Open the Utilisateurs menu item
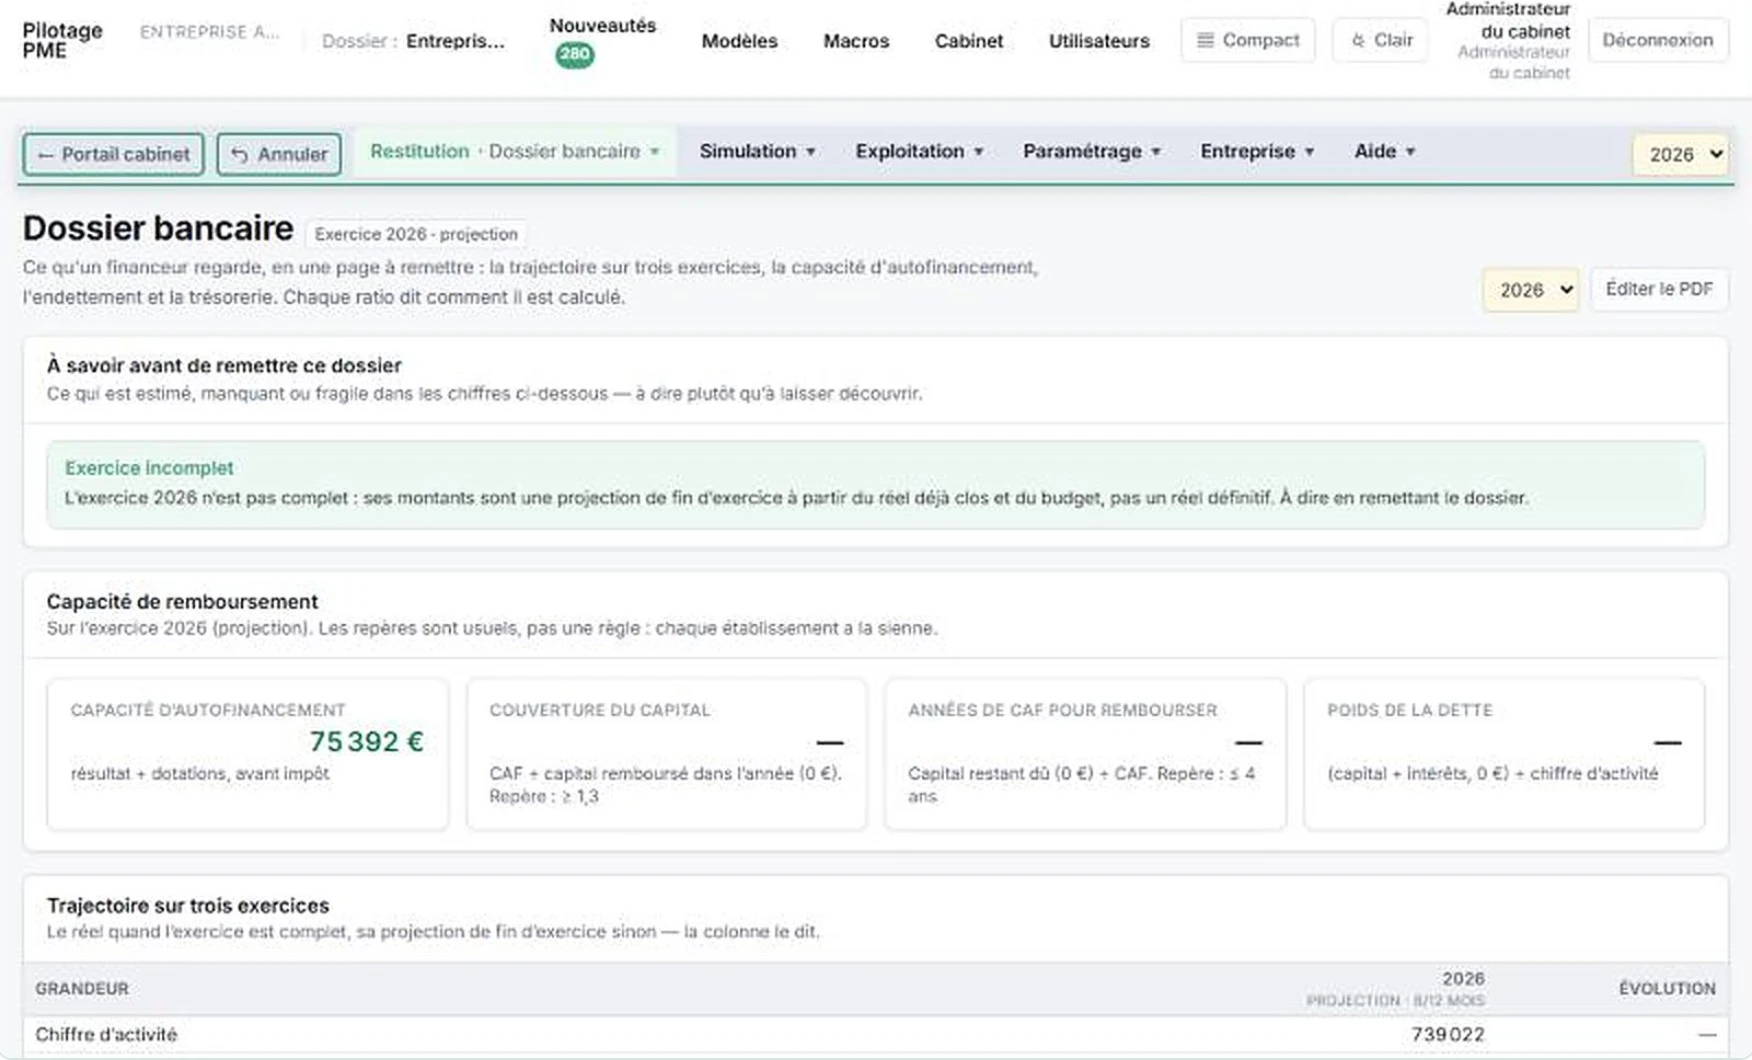The height and width of the screenshot is (1060, 1752). click(1099, 41)
